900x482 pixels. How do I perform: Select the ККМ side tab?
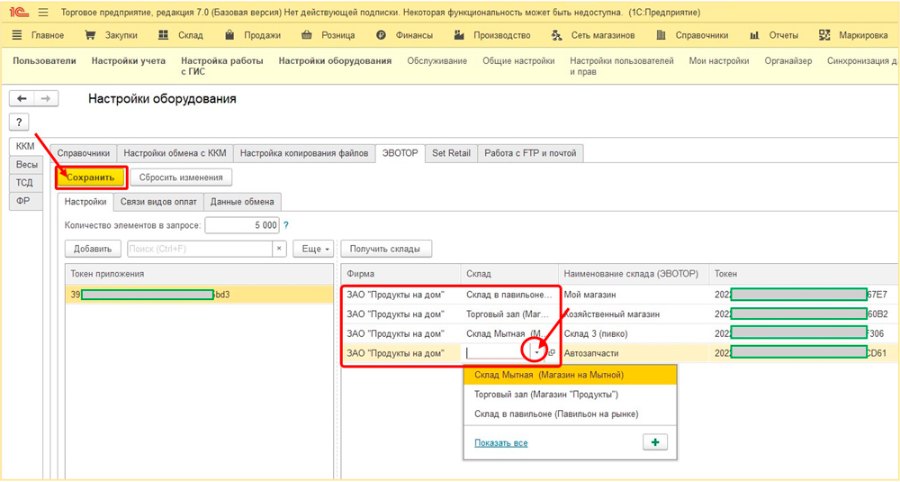25,146
